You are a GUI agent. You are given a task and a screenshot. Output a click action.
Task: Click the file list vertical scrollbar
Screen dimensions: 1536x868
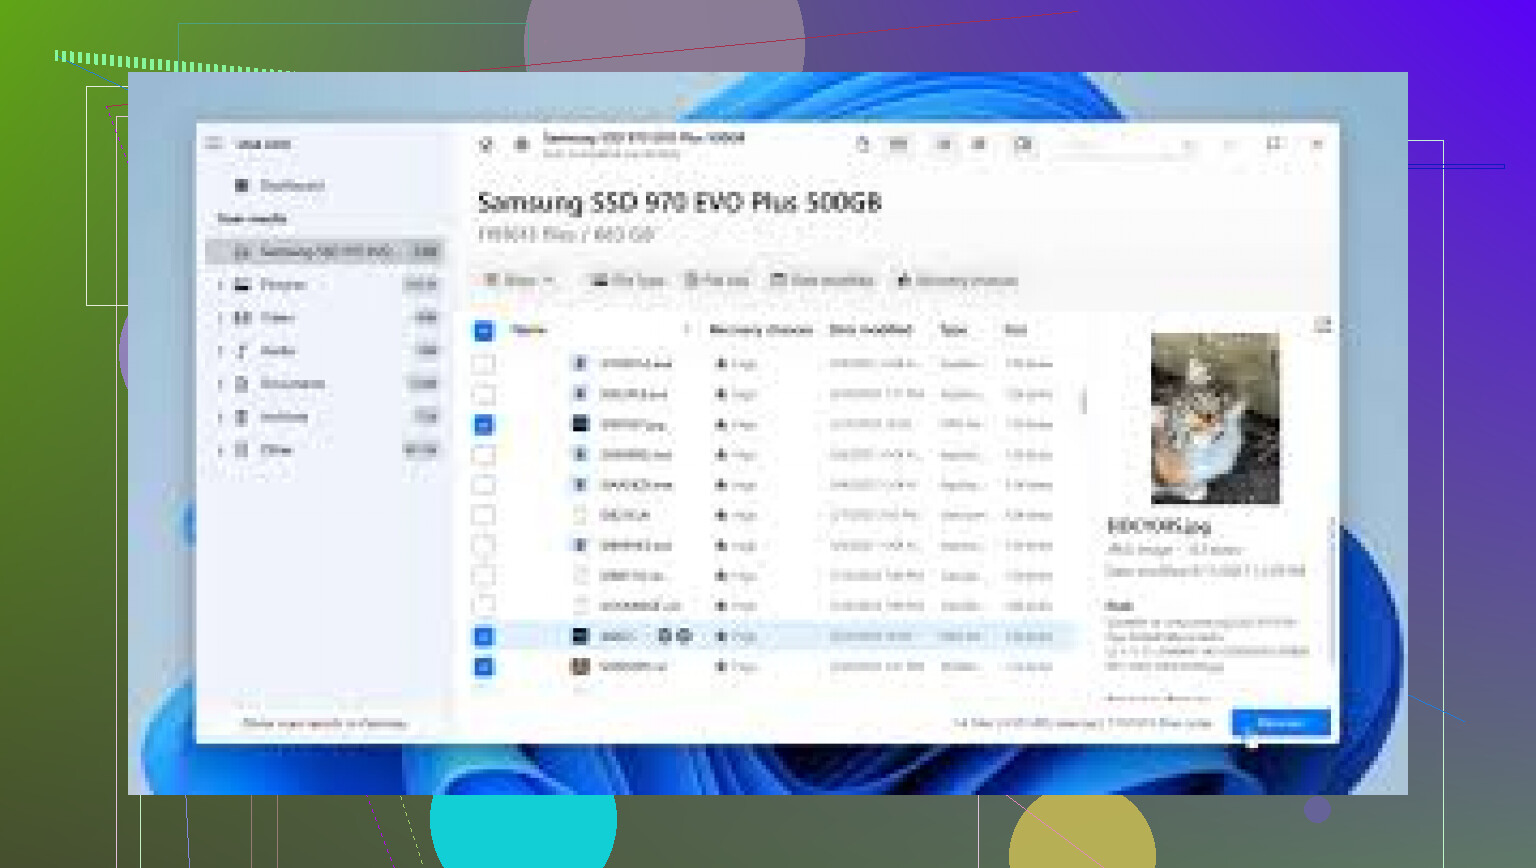pyautogui.click(x=1083, y=401)
